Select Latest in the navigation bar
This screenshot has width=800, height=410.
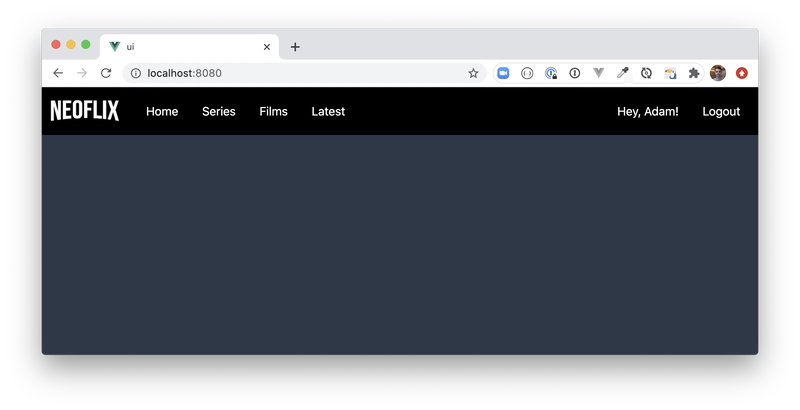pyautogui.click(x=328, y=112)
